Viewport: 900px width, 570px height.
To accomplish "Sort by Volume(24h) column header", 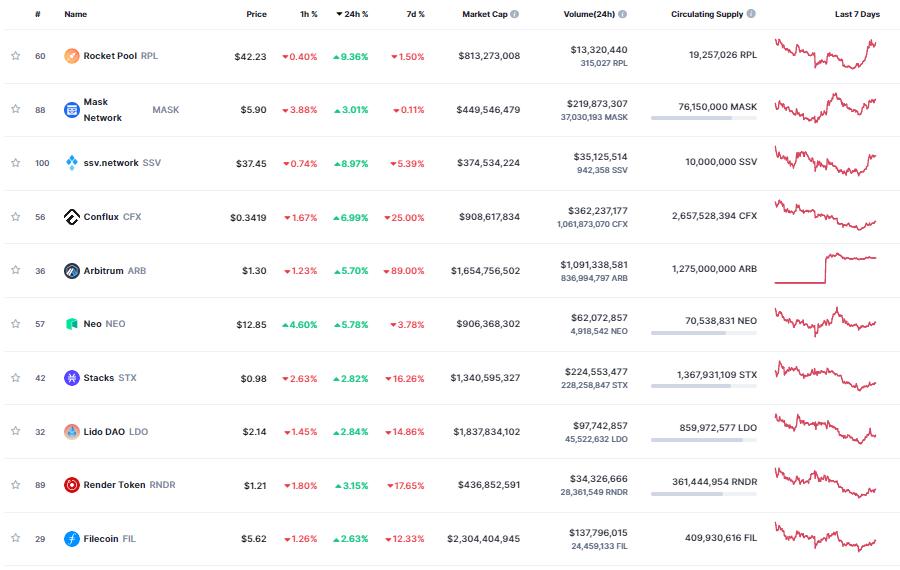I will point(589,14).
